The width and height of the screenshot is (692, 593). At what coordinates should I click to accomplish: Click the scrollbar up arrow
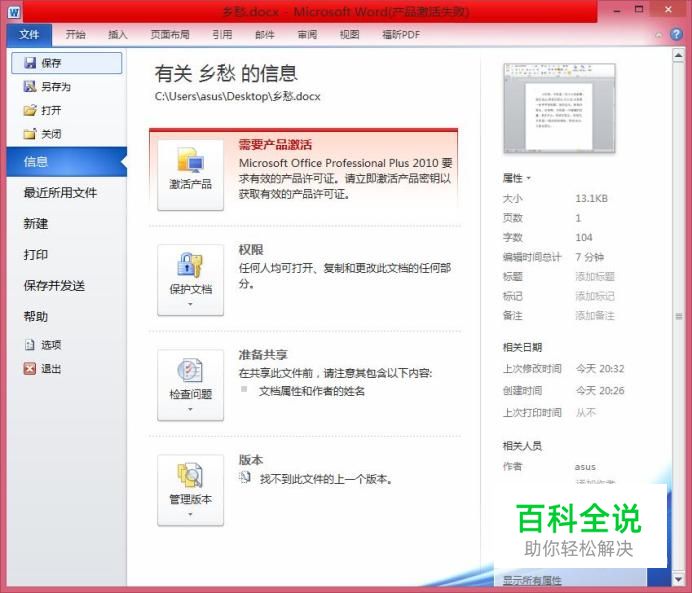tap(678, 55)
